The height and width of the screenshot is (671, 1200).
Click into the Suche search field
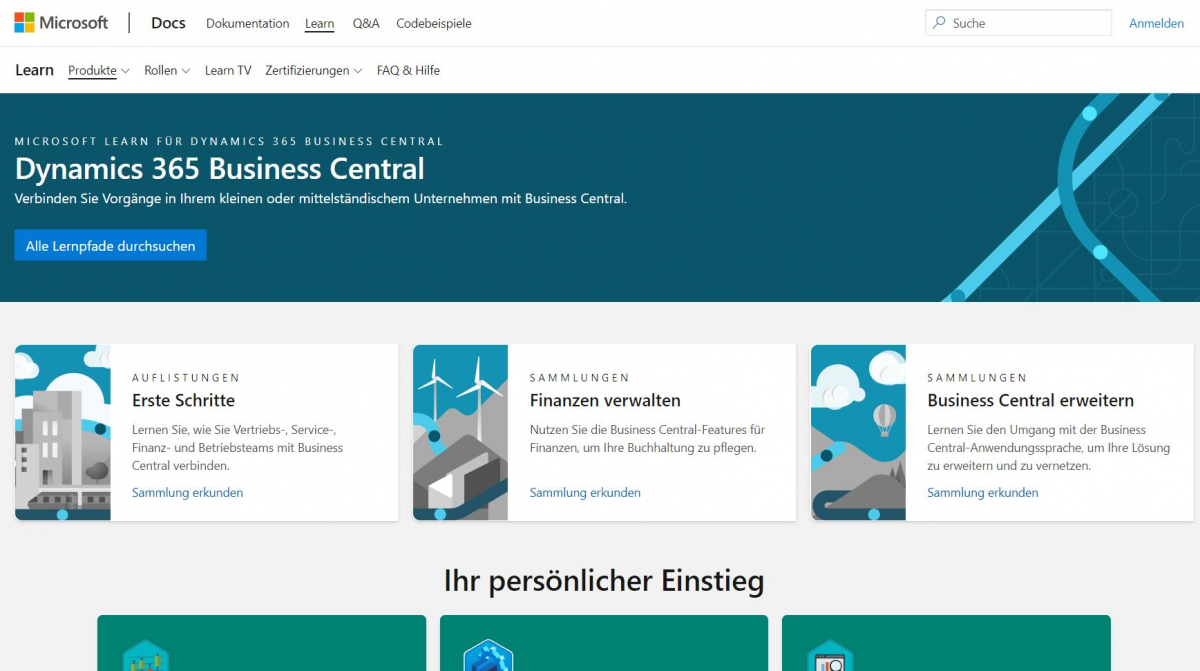[1025, 23]
